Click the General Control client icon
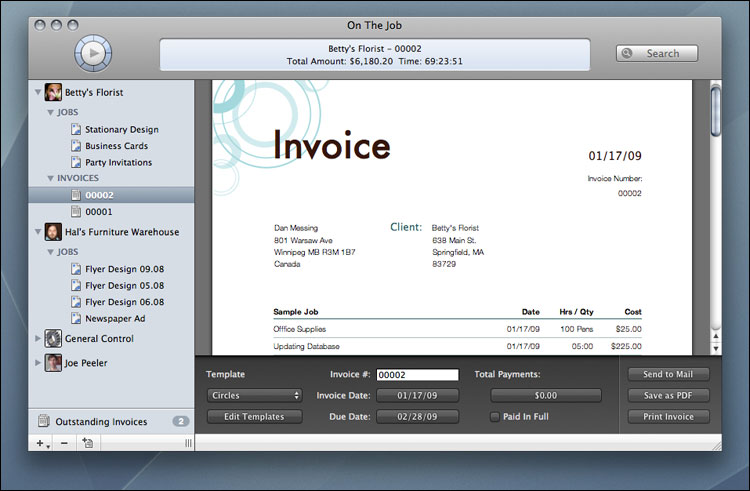 pos(54,339)
